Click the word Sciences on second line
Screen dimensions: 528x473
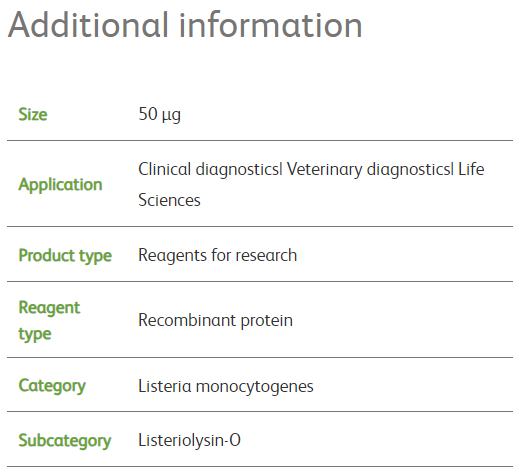169,200
